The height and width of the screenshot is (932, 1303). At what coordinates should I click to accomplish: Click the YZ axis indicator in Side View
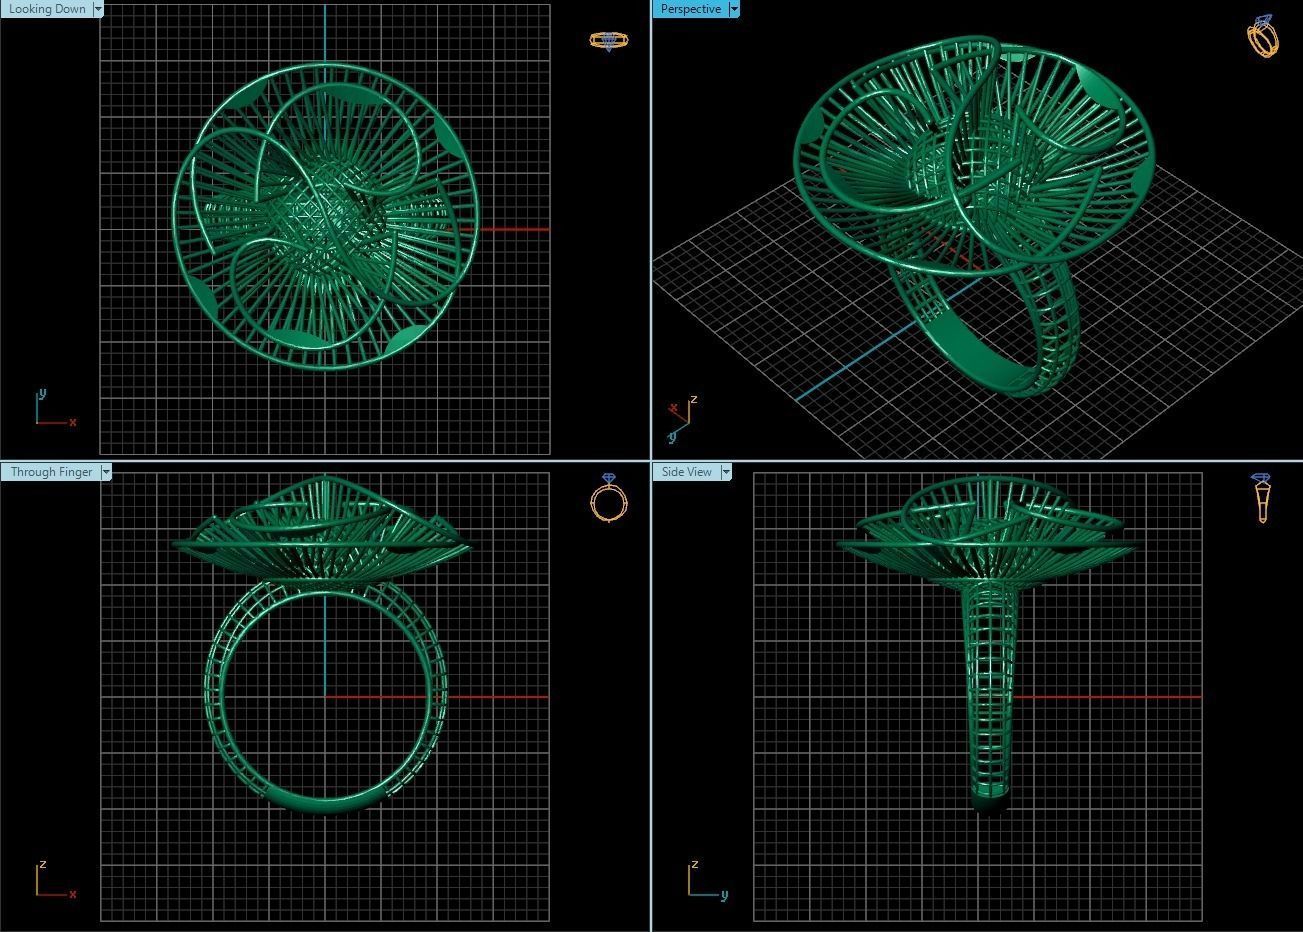(x=708, y=879)
